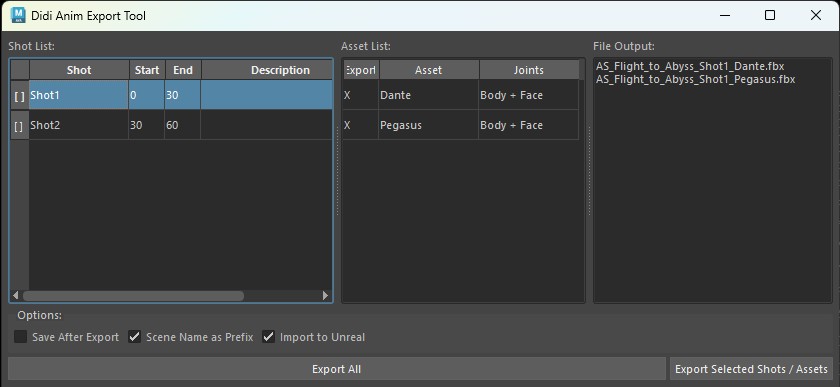Toggle the [ ] marker on Shot2 row
840x387 pixels.
(x=20, y=125)
